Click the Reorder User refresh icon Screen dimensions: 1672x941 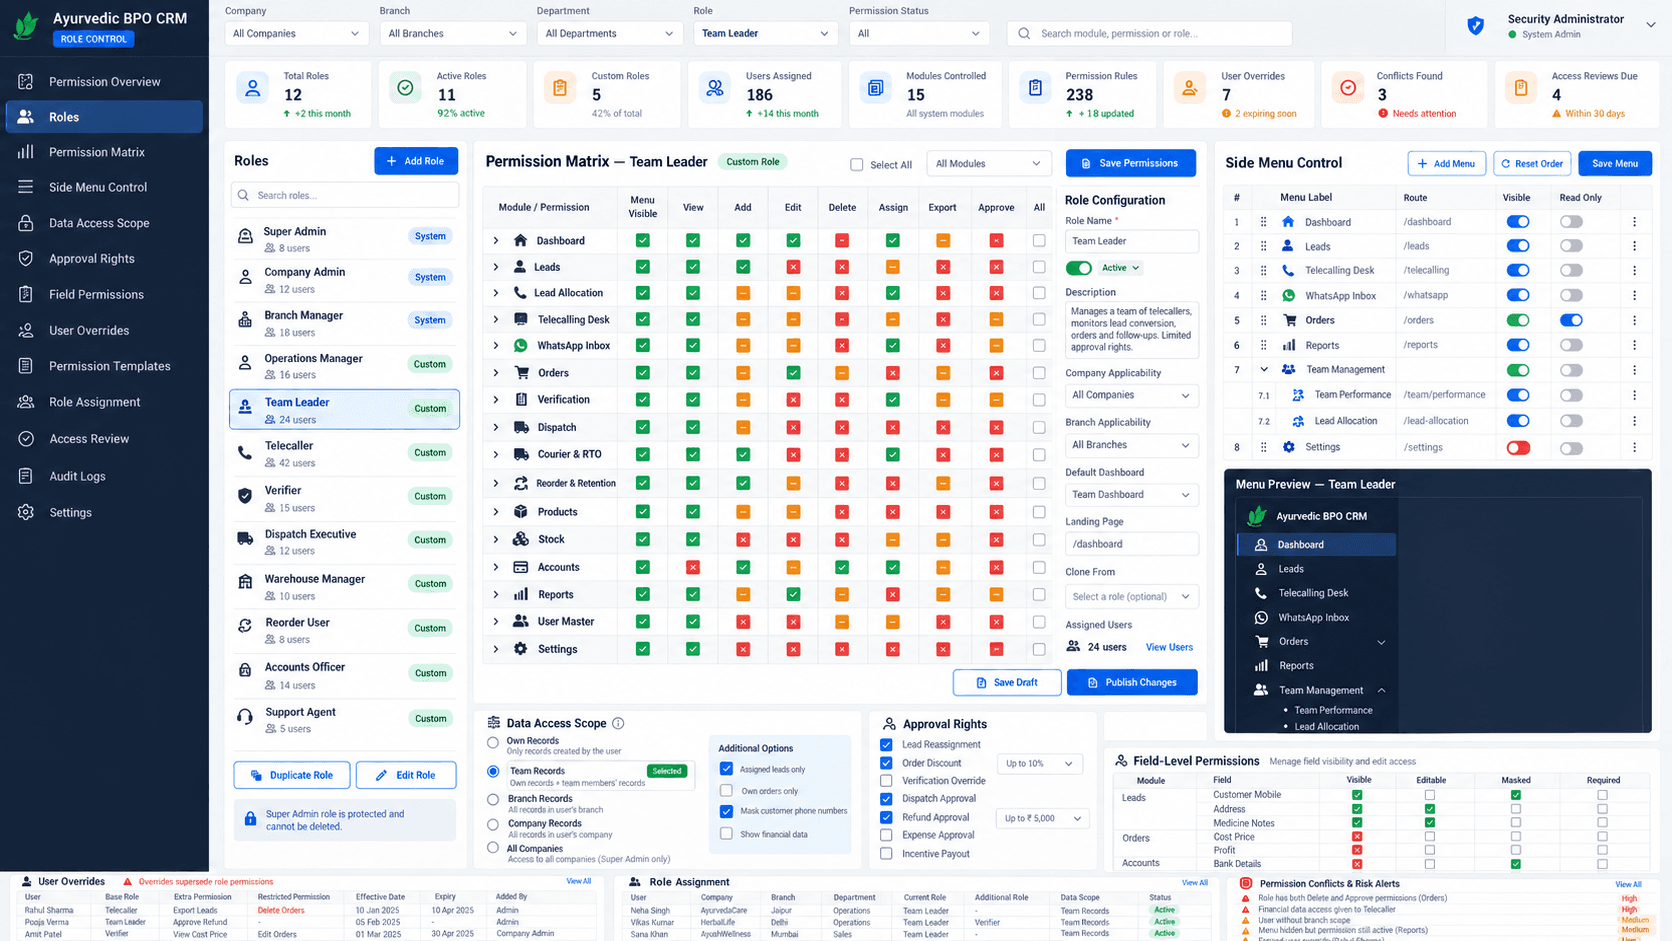point(245,625)
